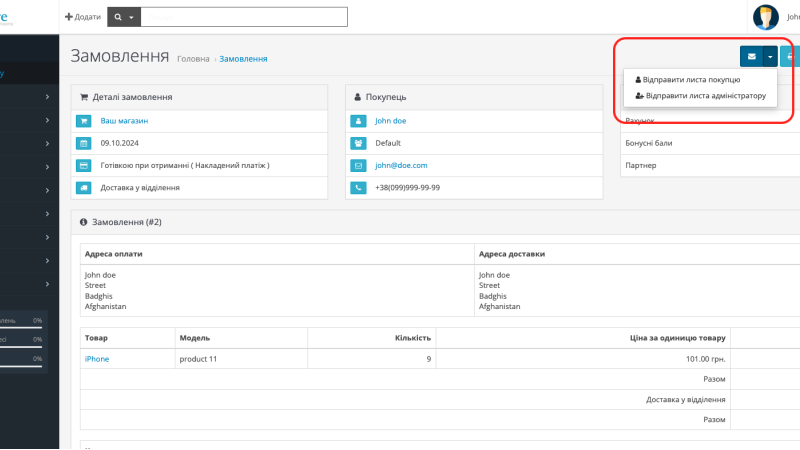The image size is (800, 450).
Task: Click the person icon in 'Покупець' header
Action: (x=358, y=97)
